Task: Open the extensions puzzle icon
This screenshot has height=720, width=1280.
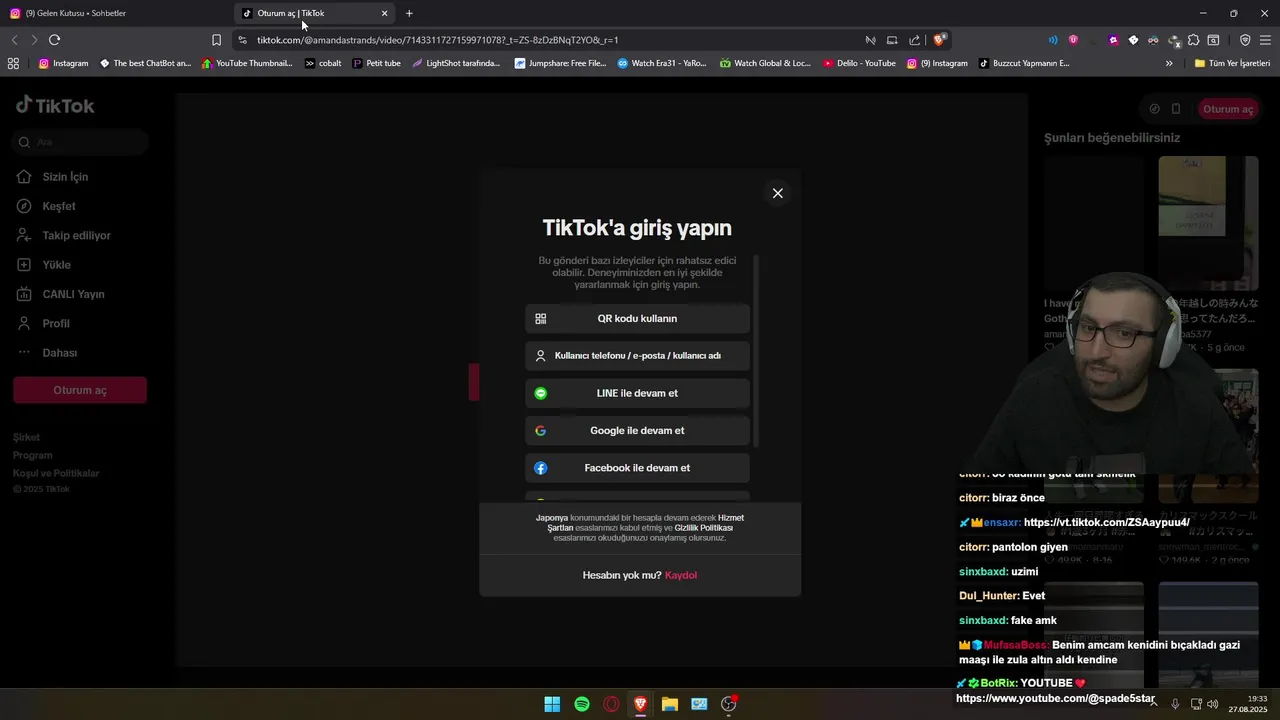Action: [x=1194, y=40]
